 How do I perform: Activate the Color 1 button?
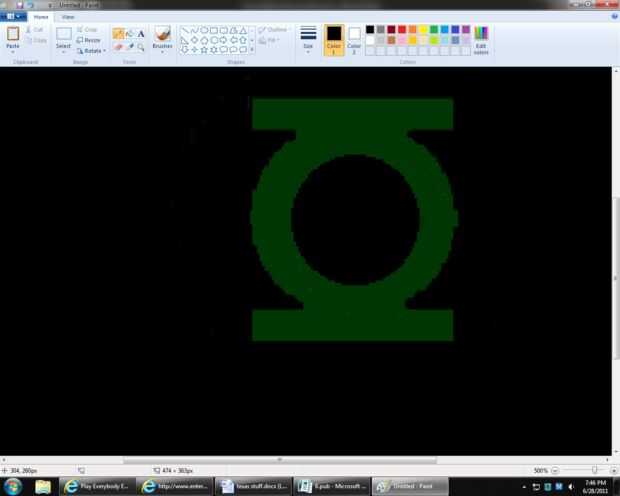tap(334, 40)
